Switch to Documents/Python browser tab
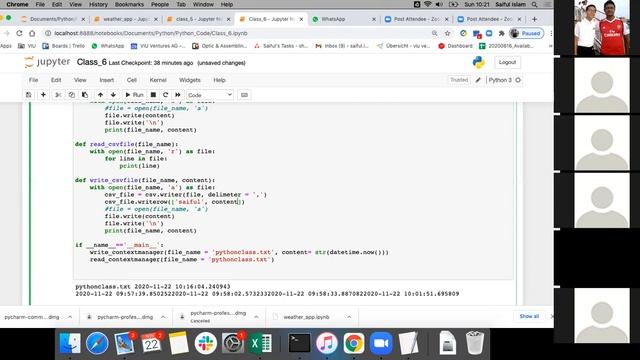The width and height of the screenshot is (640, 360). [x=53, y=19]
